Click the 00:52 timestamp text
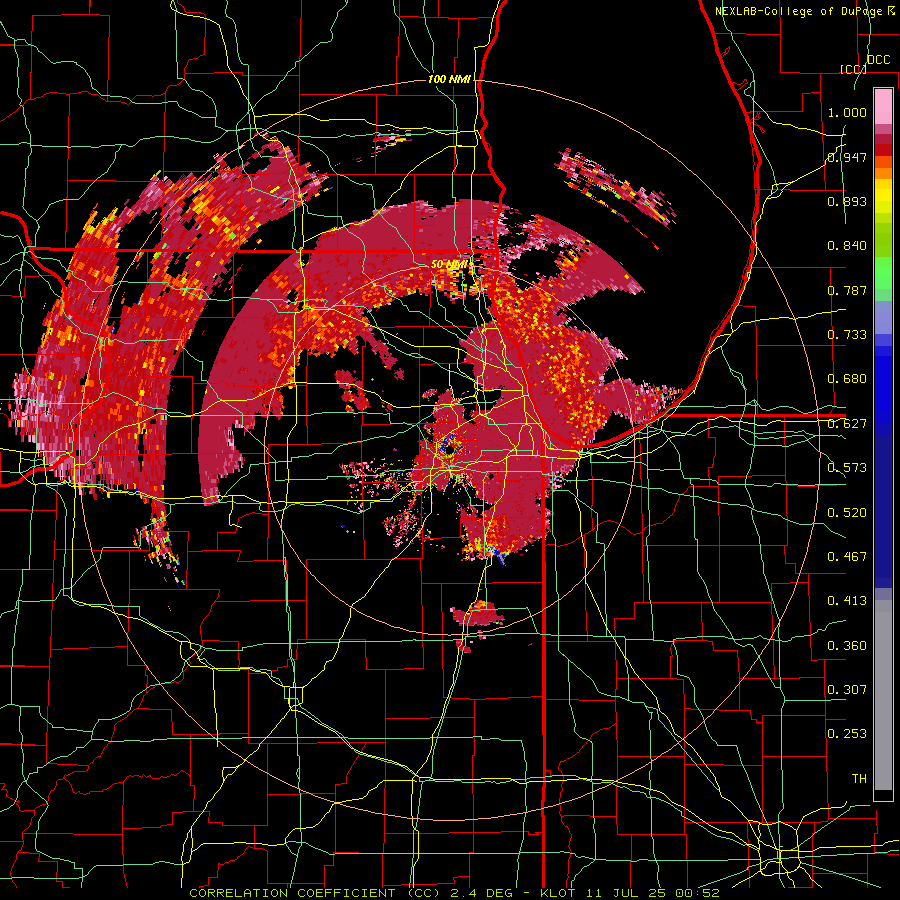Viewport: 900px width, 900px height. [x=697, y=893]
